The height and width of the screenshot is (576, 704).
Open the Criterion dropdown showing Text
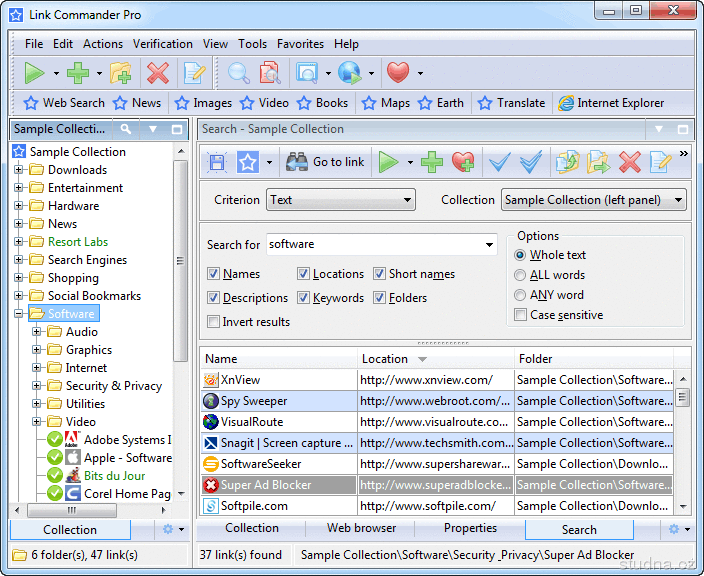(341, 200)
